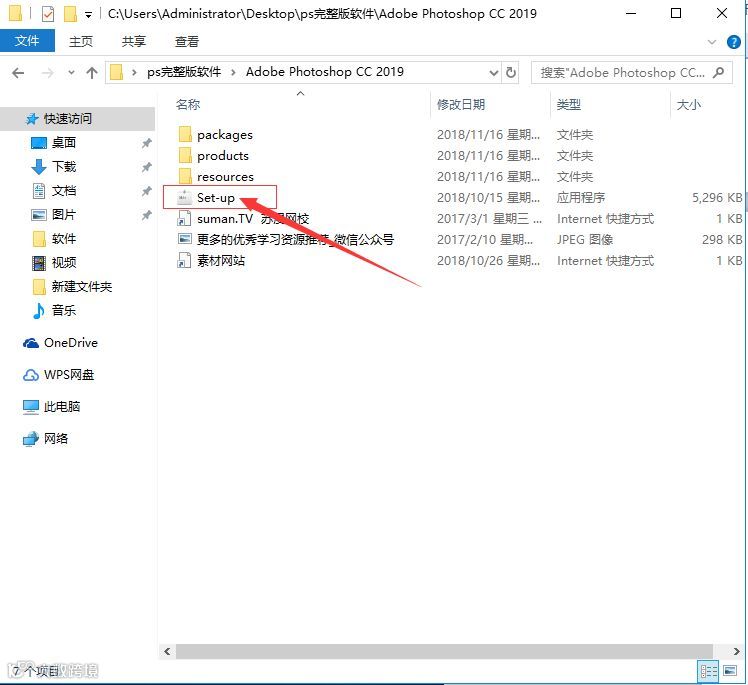Click the Set-up application icon
The width and height of the screenshot is (748, 685).
point(185,198)
